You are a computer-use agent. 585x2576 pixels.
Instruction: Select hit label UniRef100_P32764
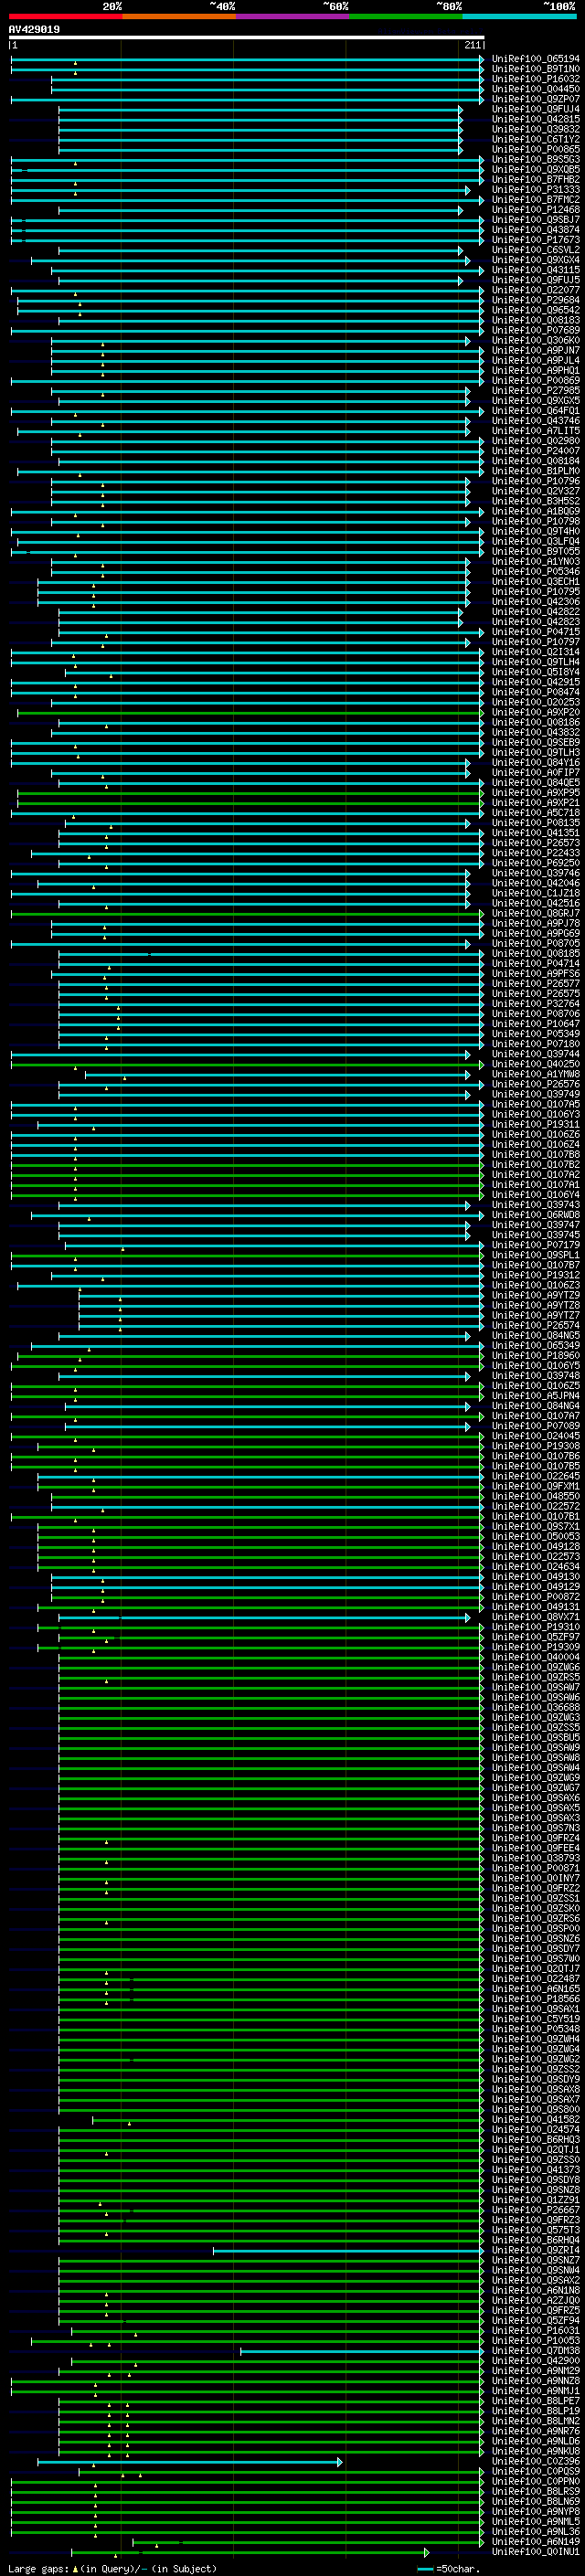536,1003
